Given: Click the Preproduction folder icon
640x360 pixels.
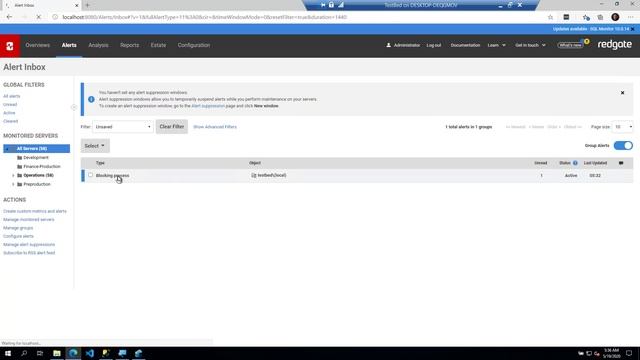Looking at the screenshot, I should [19, 184].
